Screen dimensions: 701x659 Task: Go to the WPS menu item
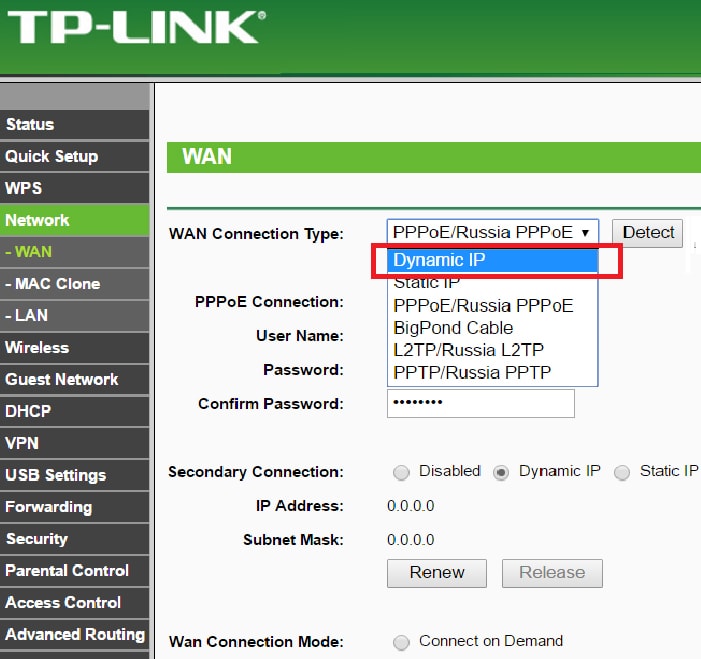click(x=74, y=188)
